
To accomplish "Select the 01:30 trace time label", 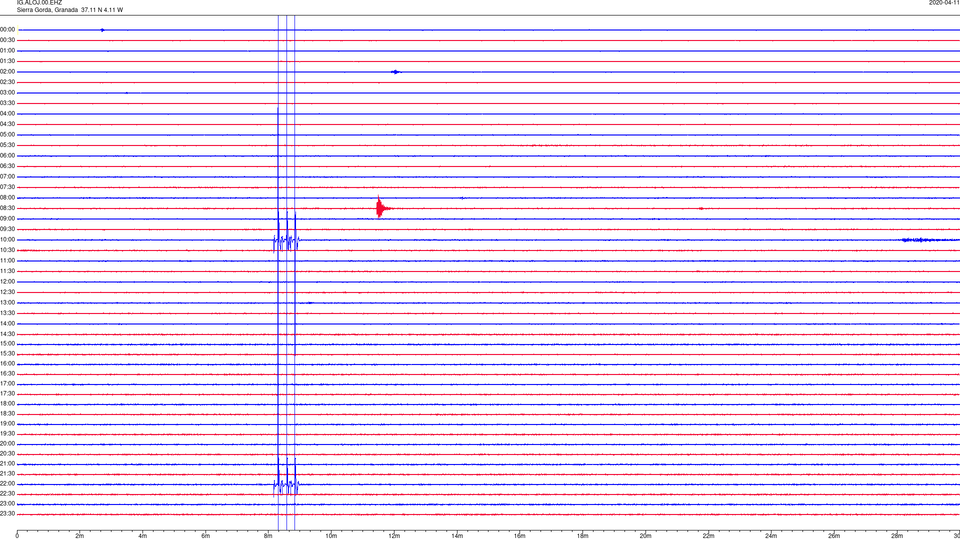I will point(7,61).
